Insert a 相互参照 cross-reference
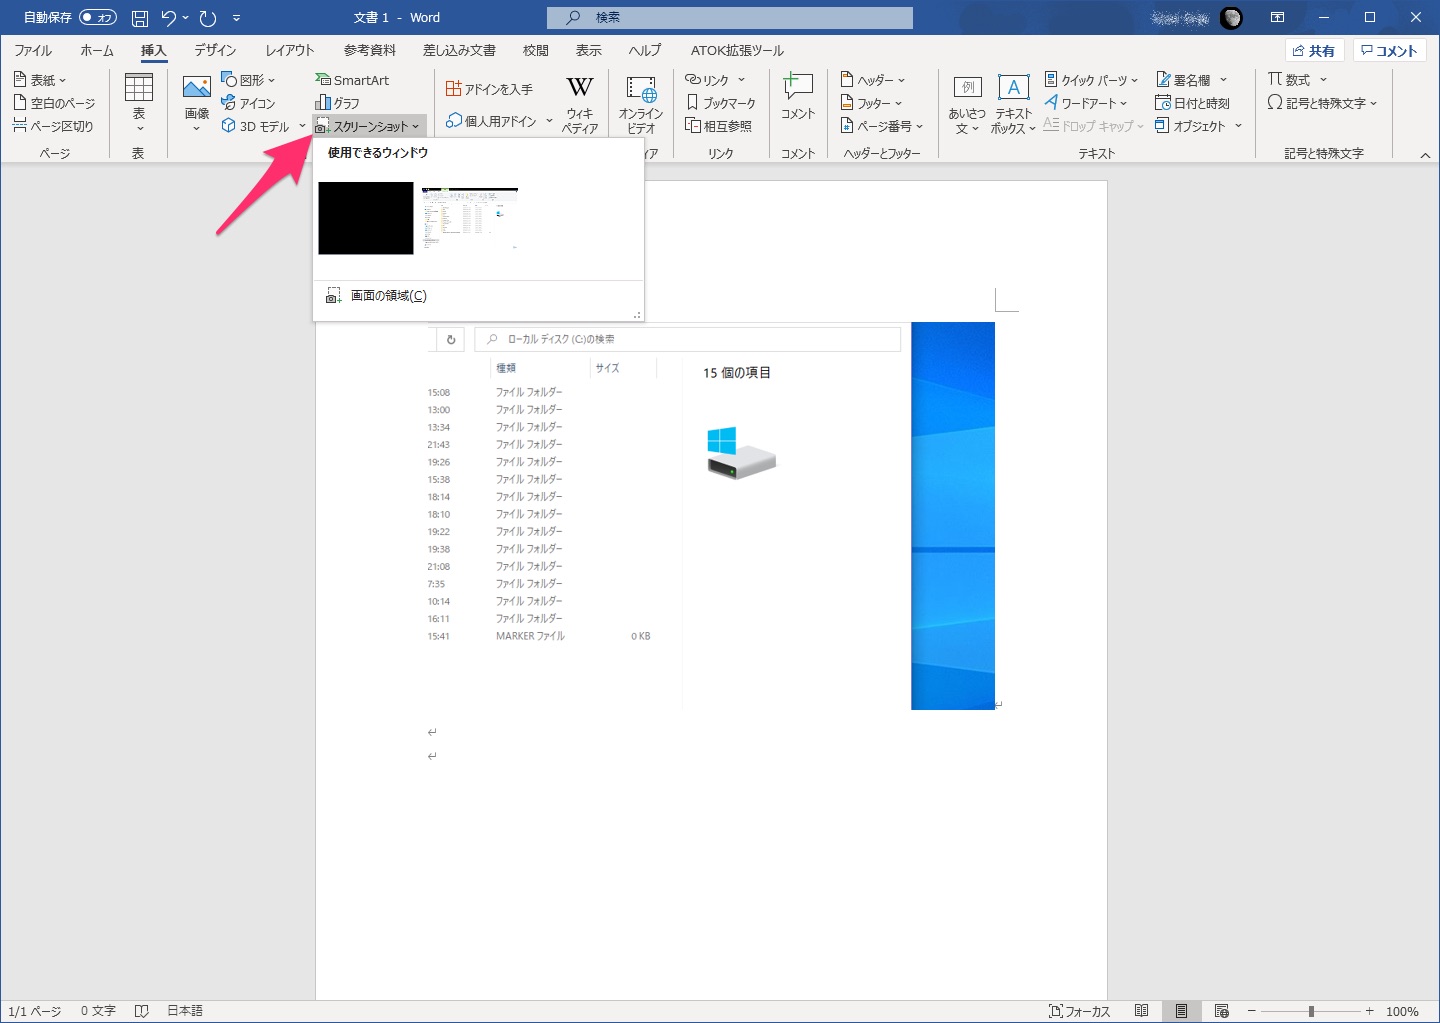1440x1023 pixels. [718, 126]
